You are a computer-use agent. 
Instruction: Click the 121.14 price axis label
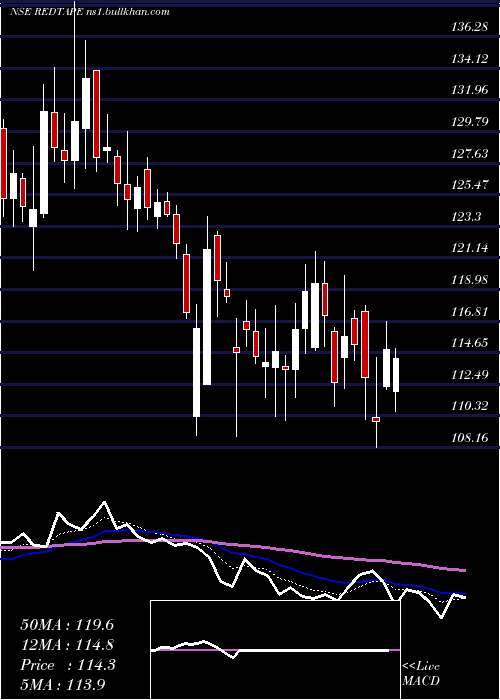[x=469, y=248]
